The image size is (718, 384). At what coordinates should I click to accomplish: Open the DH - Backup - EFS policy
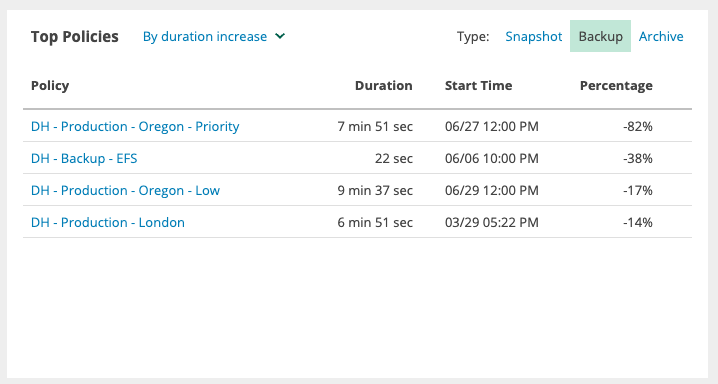pyautogui.click(x=84, y=158)
